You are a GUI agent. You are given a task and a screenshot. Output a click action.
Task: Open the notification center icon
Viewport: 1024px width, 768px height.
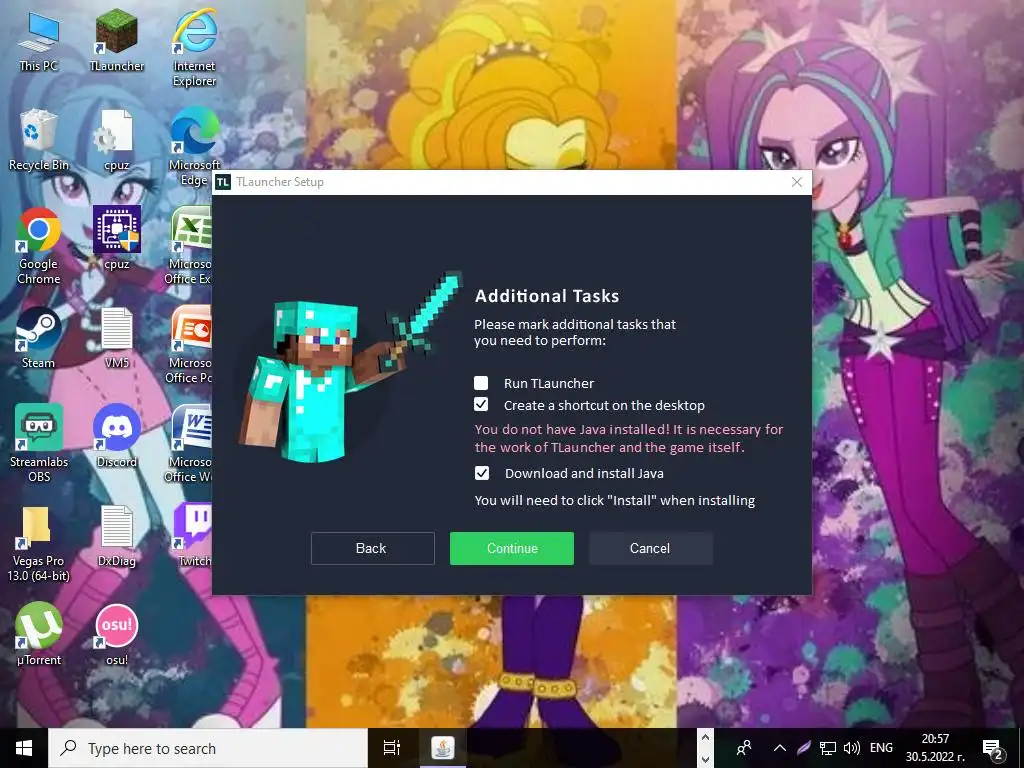click(993, 748)
